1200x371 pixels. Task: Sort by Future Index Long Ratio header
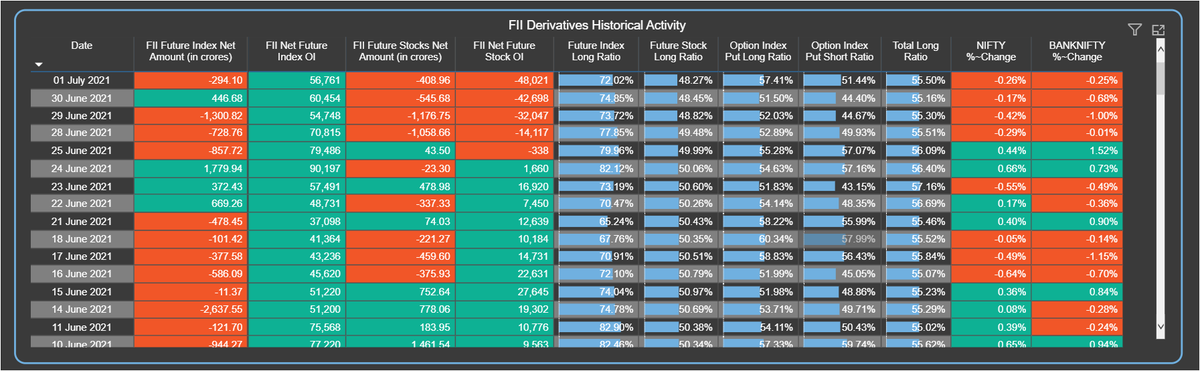pyautogui.click(x=598, y=52)
